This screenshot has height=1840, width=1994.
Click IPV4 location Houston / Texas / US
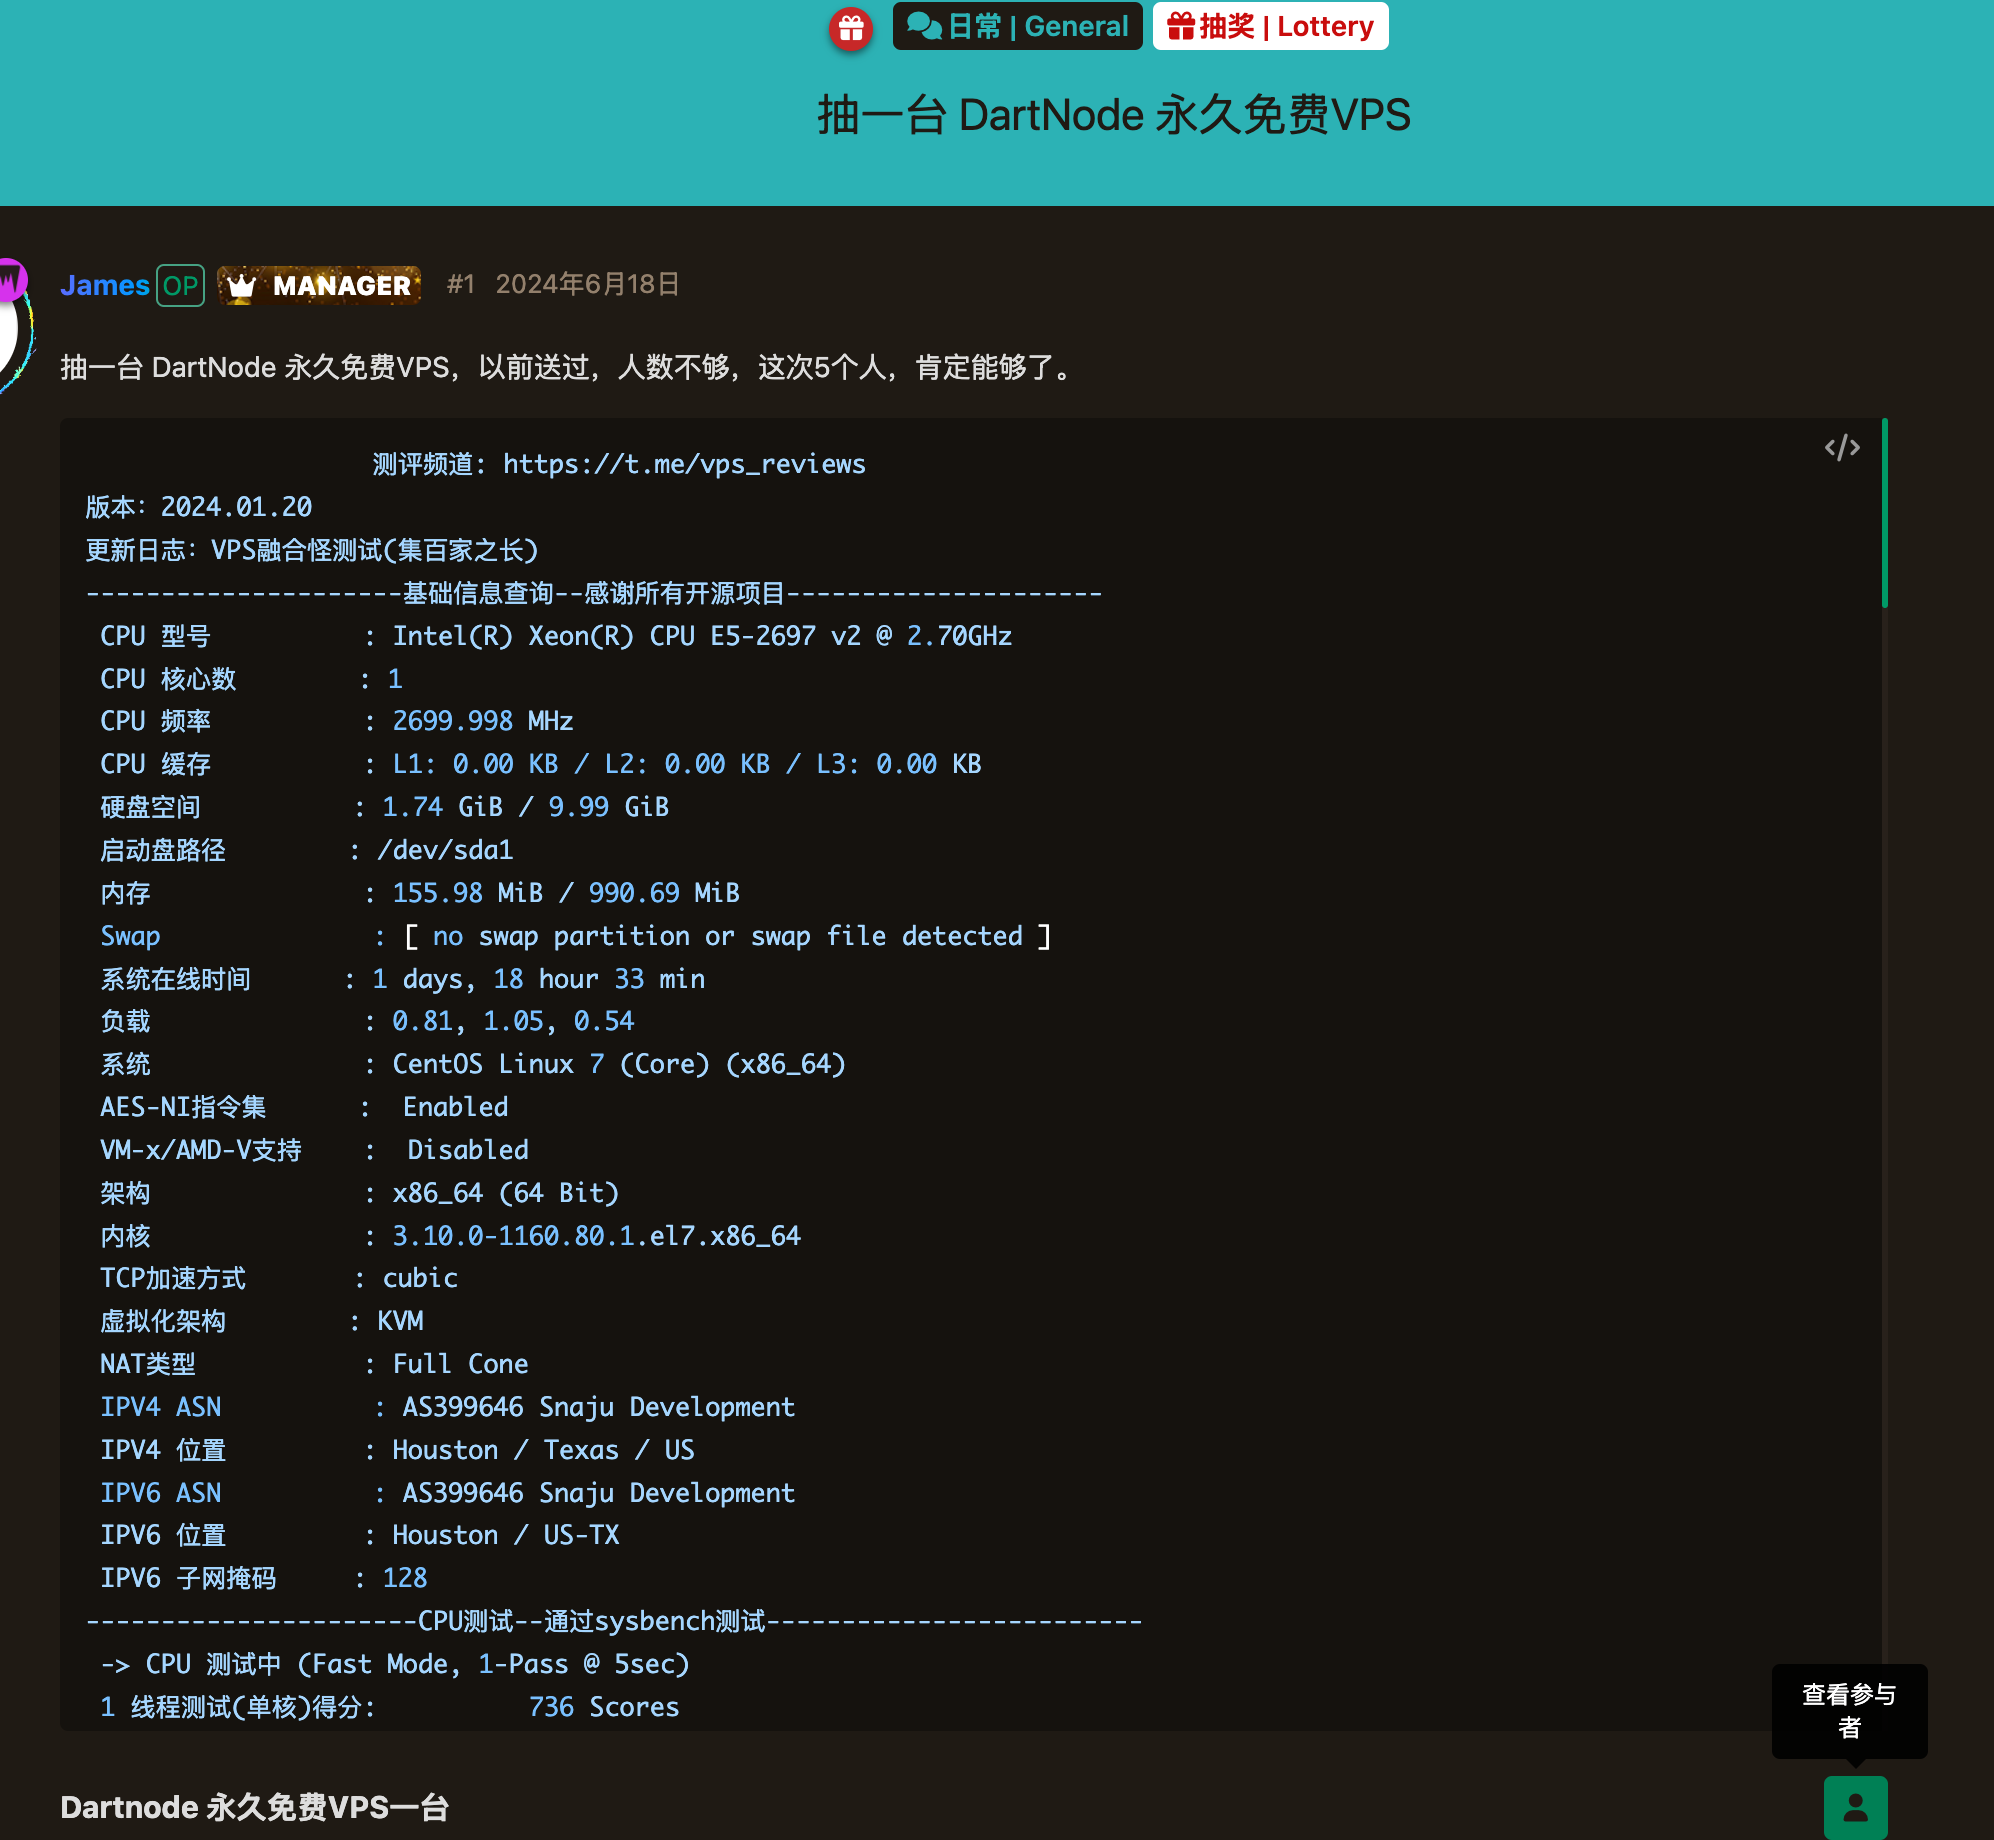click(x=543, y=1450)
